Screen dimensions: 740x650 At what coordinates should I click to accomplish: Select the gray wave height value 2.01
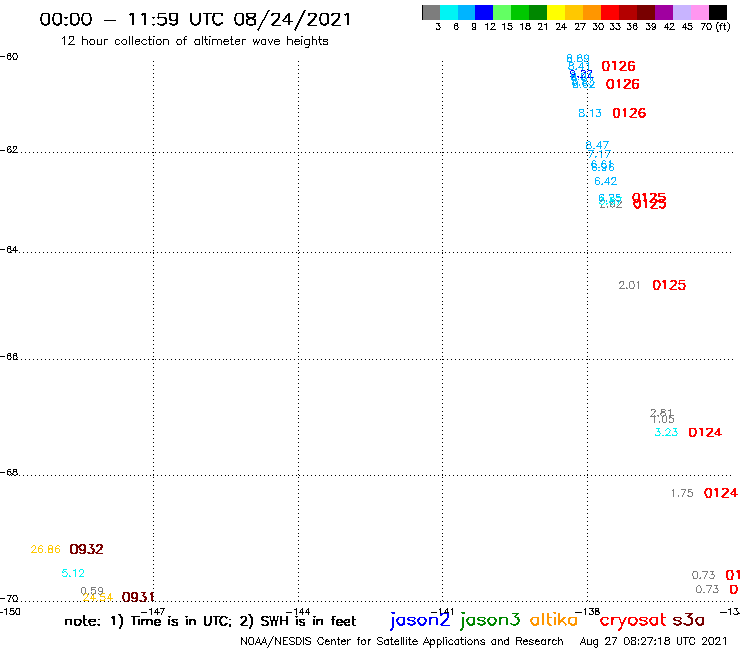[x=629, y=285]
